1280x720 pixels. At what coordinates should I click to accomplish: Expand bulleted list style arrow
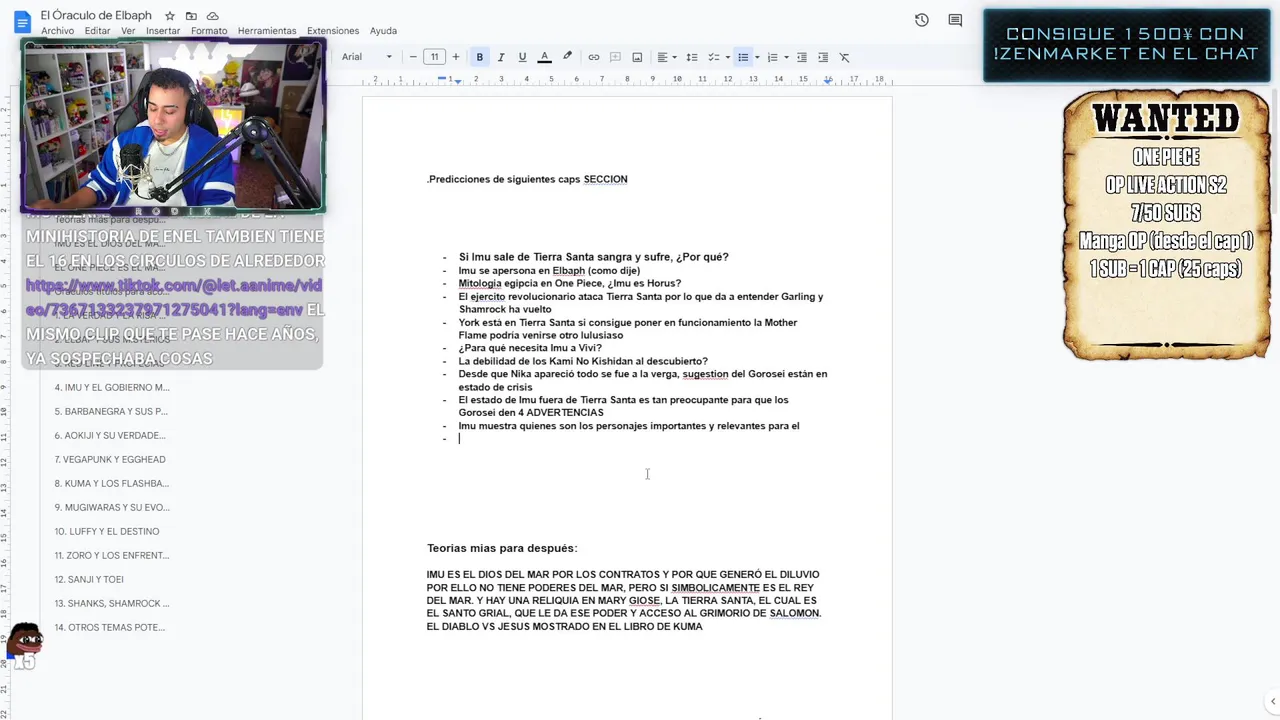tap(757, 57)
